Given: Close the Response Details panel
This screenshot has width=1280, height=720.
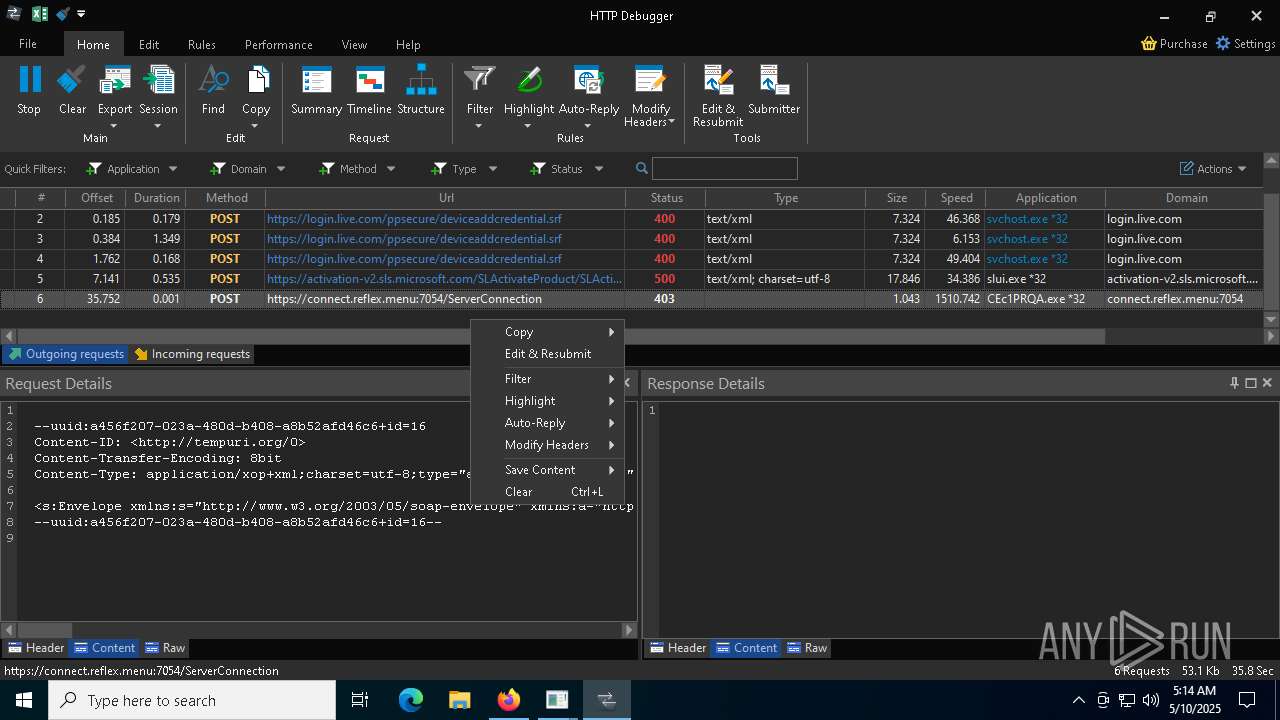Looking at the screenshot, I should point(1267,383).
